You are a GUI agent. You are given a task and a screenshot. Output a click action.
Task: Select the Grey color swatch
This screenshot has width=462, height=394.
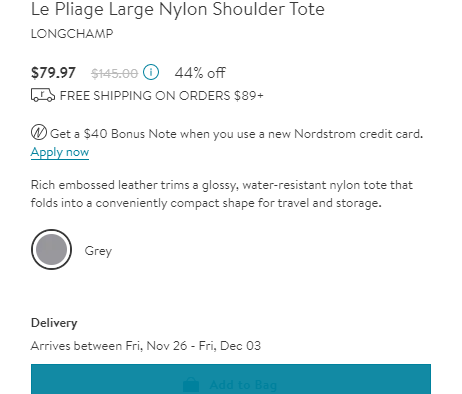point(51,249)
